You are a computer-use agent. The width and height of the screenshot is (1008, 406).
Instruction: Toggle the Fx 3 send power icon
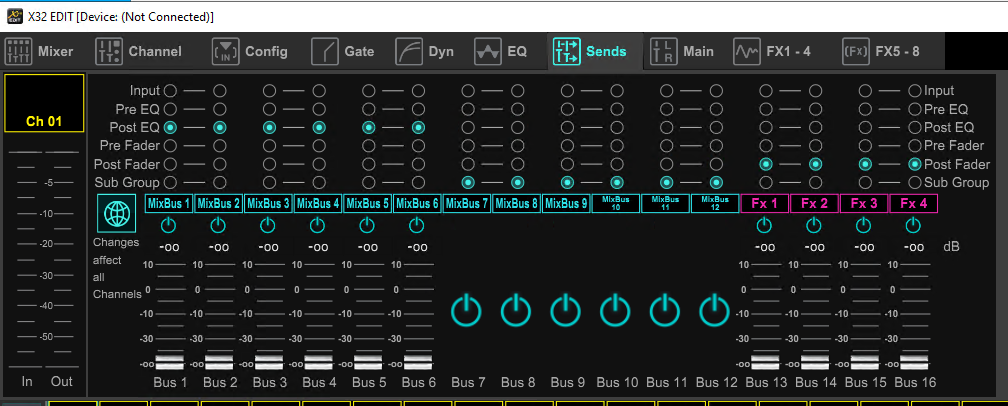tap(863, 225)
